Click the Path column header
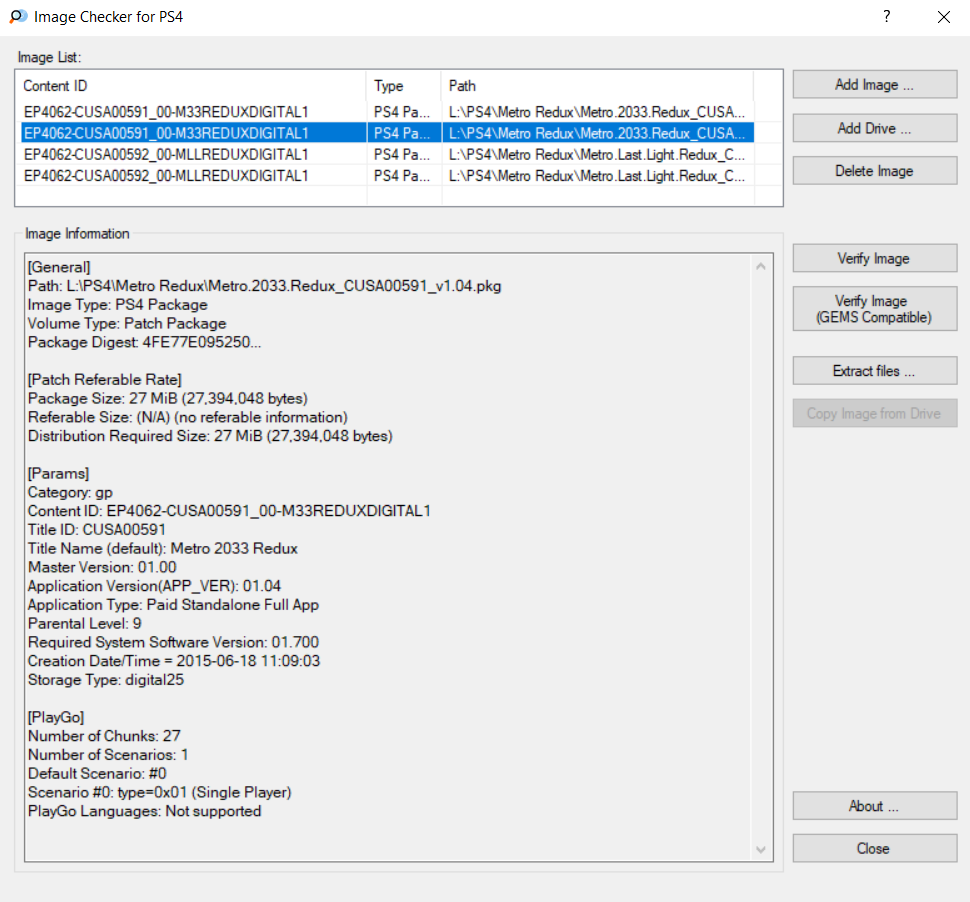970x902 pixels. click(596, 86)
